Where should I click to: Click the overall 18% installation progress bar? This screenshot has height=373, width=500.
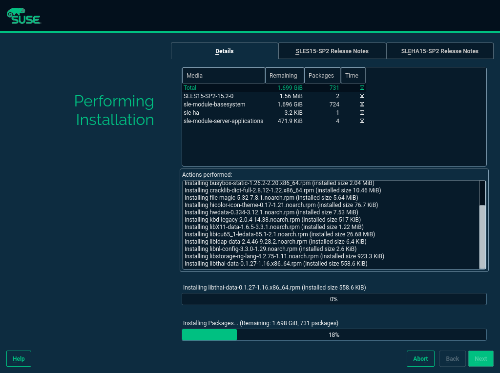point(334,335)
